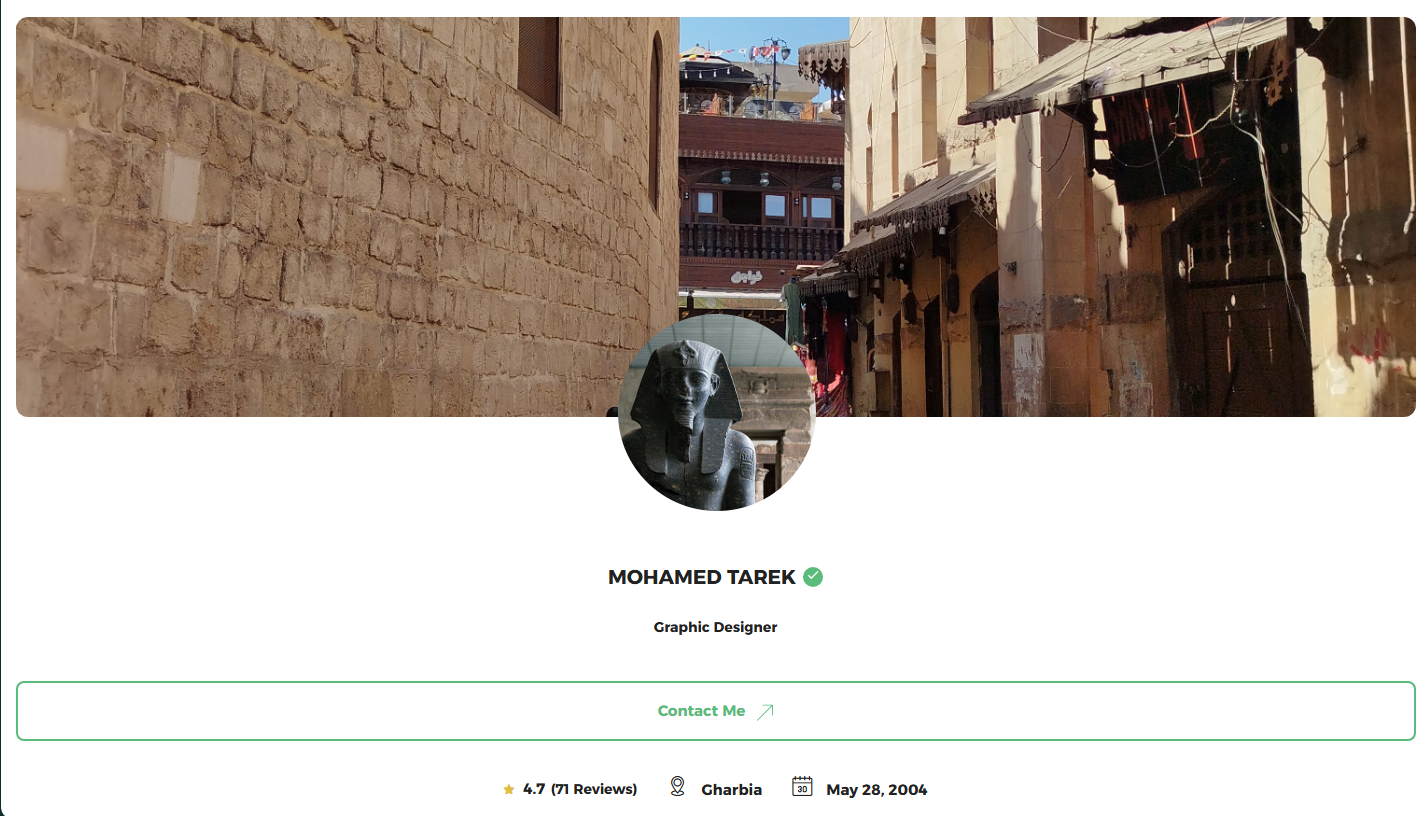Click the Graphic Designer job title

(715, 627)
